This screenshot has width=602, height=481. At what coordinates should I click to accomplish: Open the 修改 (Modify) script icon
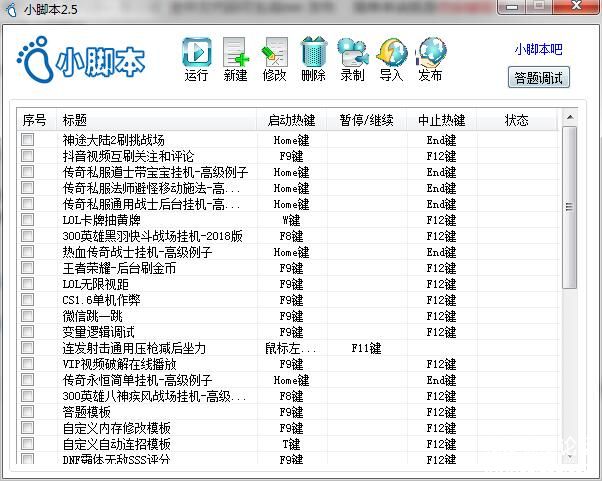(275, 53)
